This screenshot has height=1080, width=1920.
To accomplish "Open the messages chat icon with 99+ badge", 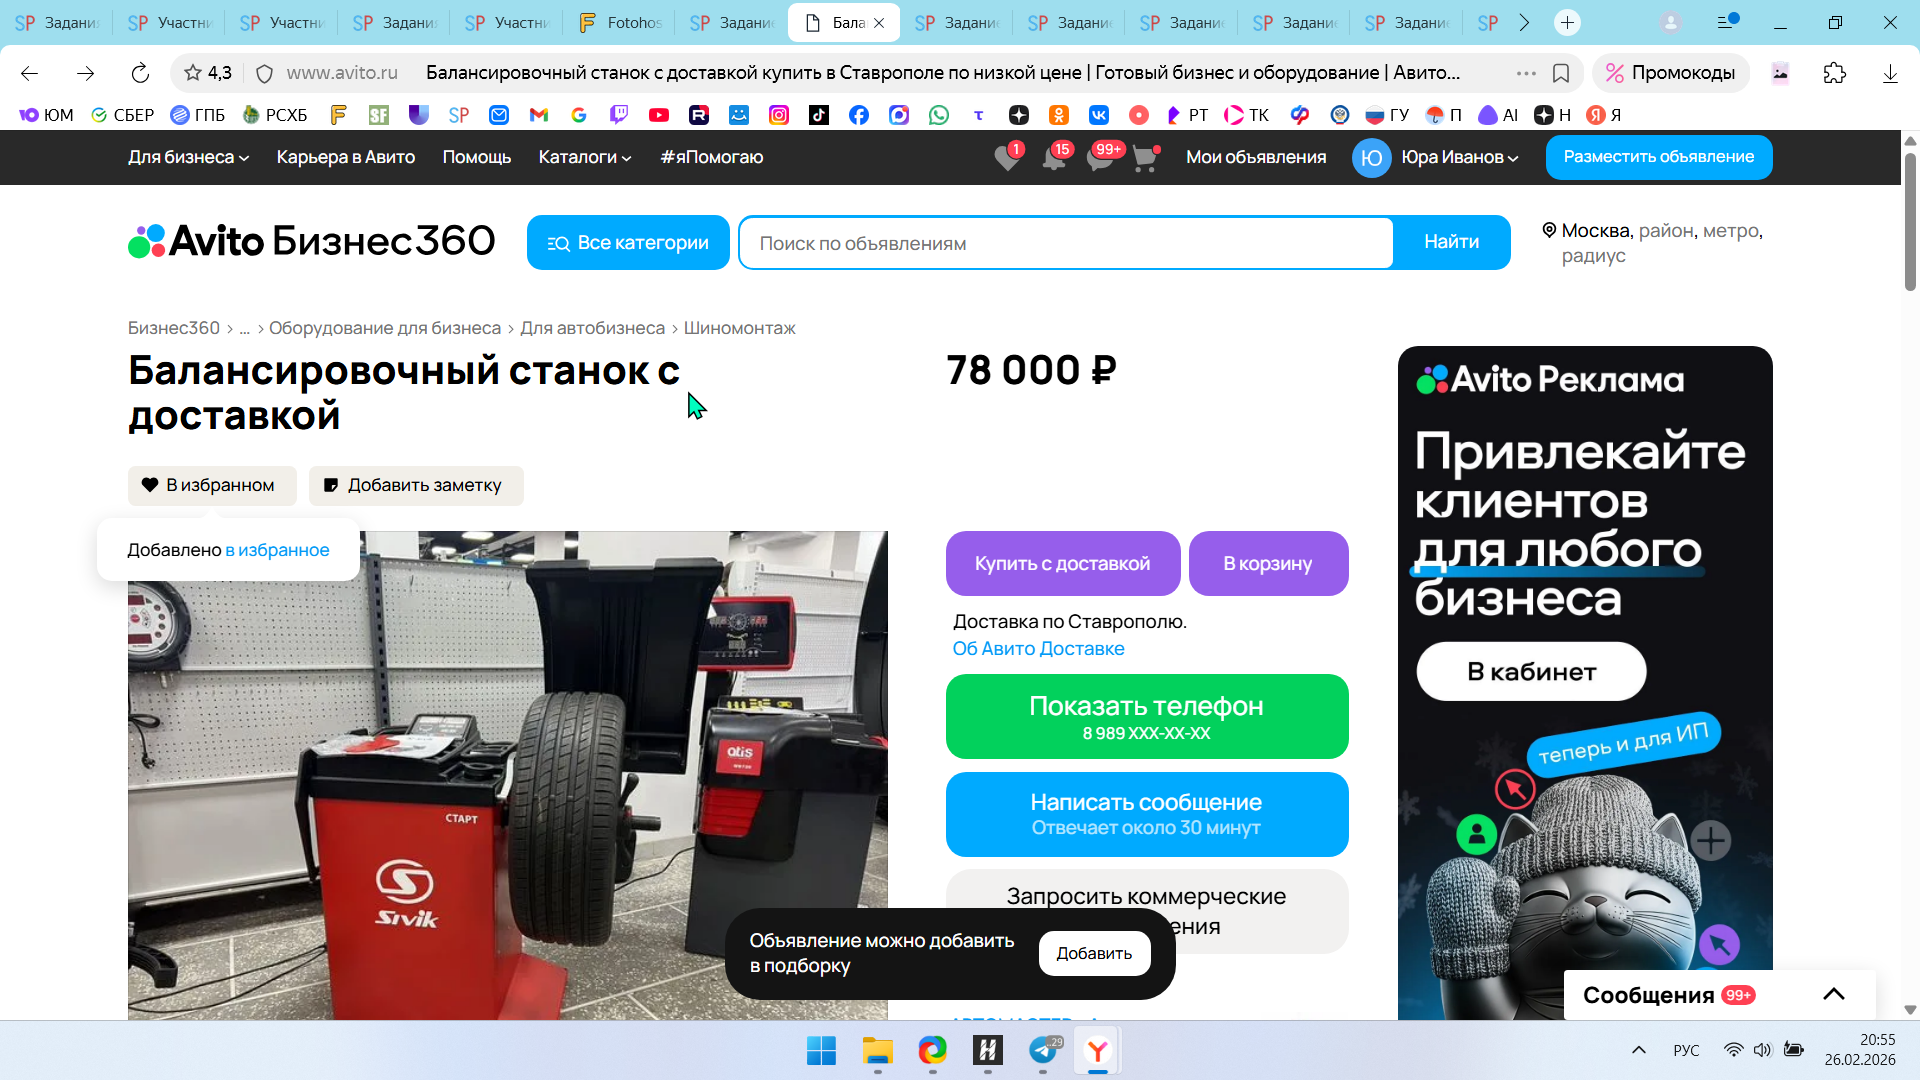I will (1099, 158).
